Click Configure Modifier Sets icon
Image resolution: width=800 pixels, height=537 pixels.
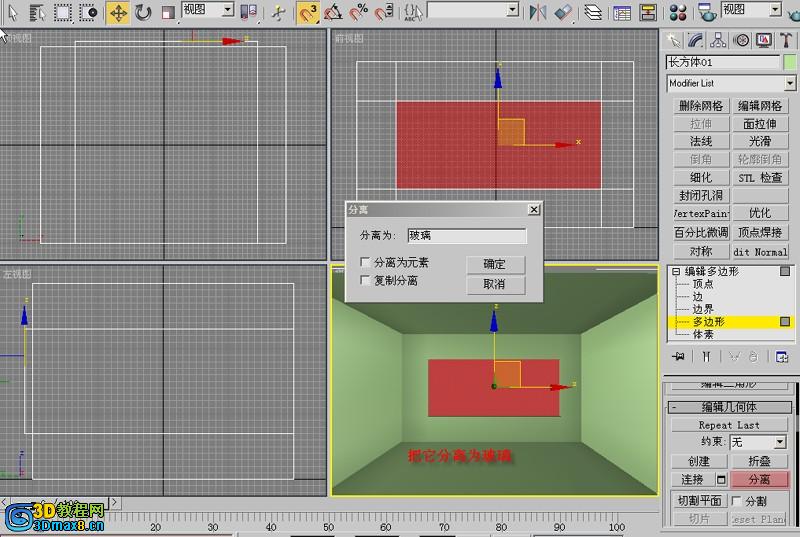782,356
